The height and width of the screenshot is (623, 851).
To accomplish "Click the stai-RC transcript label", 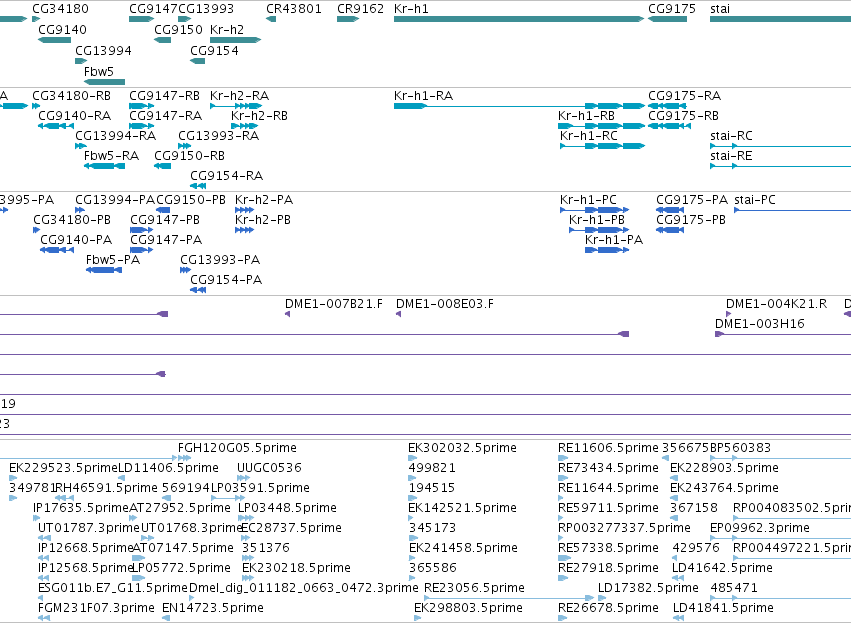I will tap(731, 135).
